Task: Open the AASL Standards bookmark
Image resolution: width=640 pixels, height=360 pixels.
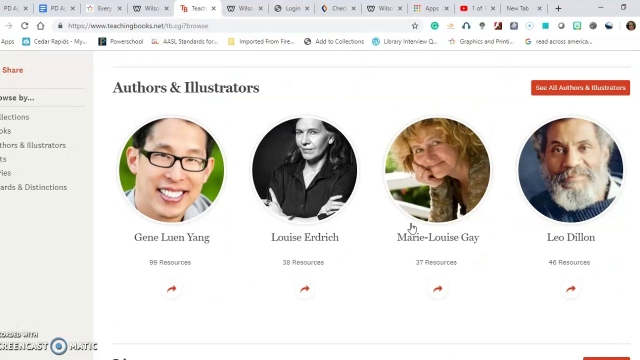Action: pos(185,42)
